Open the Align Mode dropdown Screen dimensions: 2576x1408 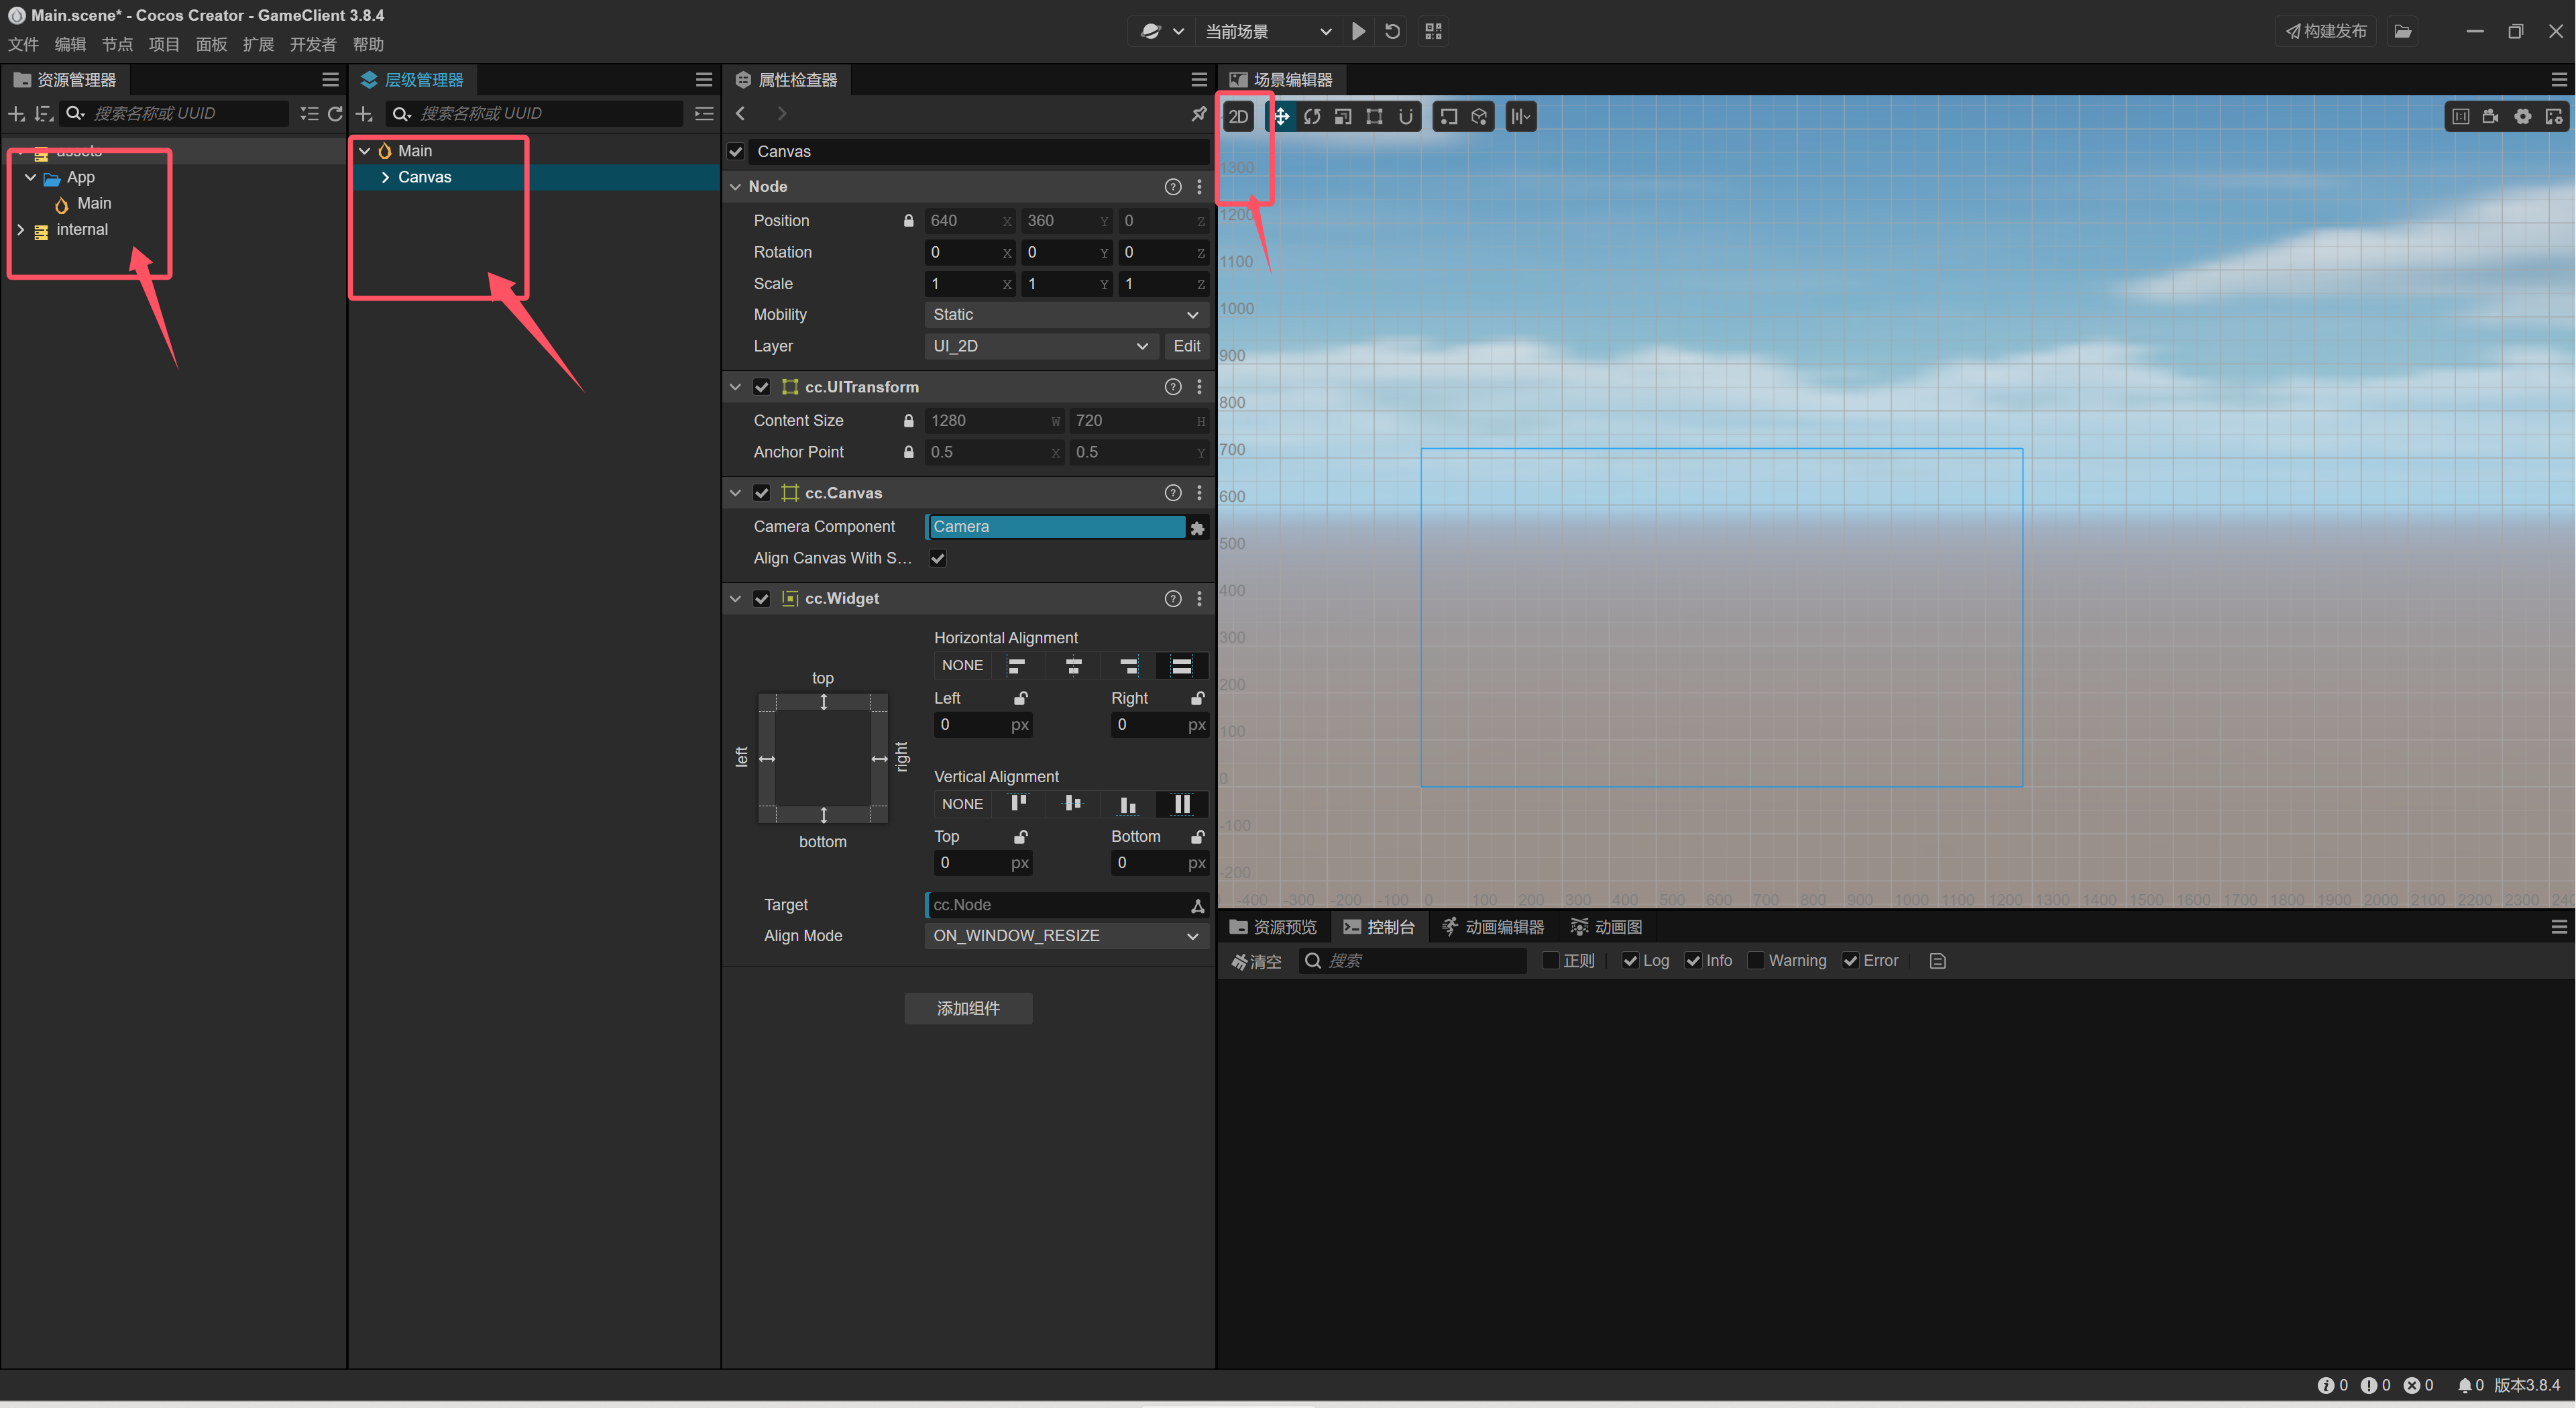tap(1065, 935)
